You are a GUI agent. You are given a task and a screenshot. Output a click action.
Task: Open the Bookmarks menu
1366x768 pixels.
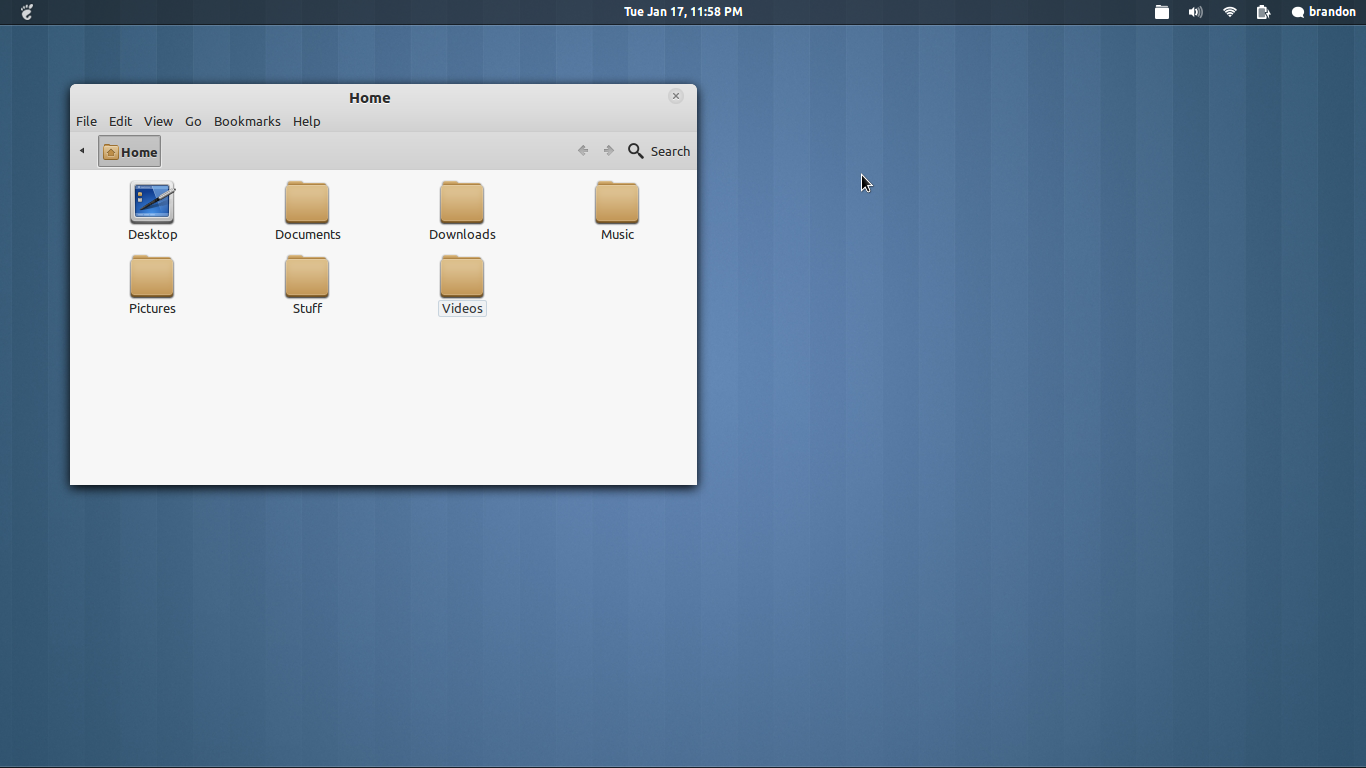(x=247, y=121)
